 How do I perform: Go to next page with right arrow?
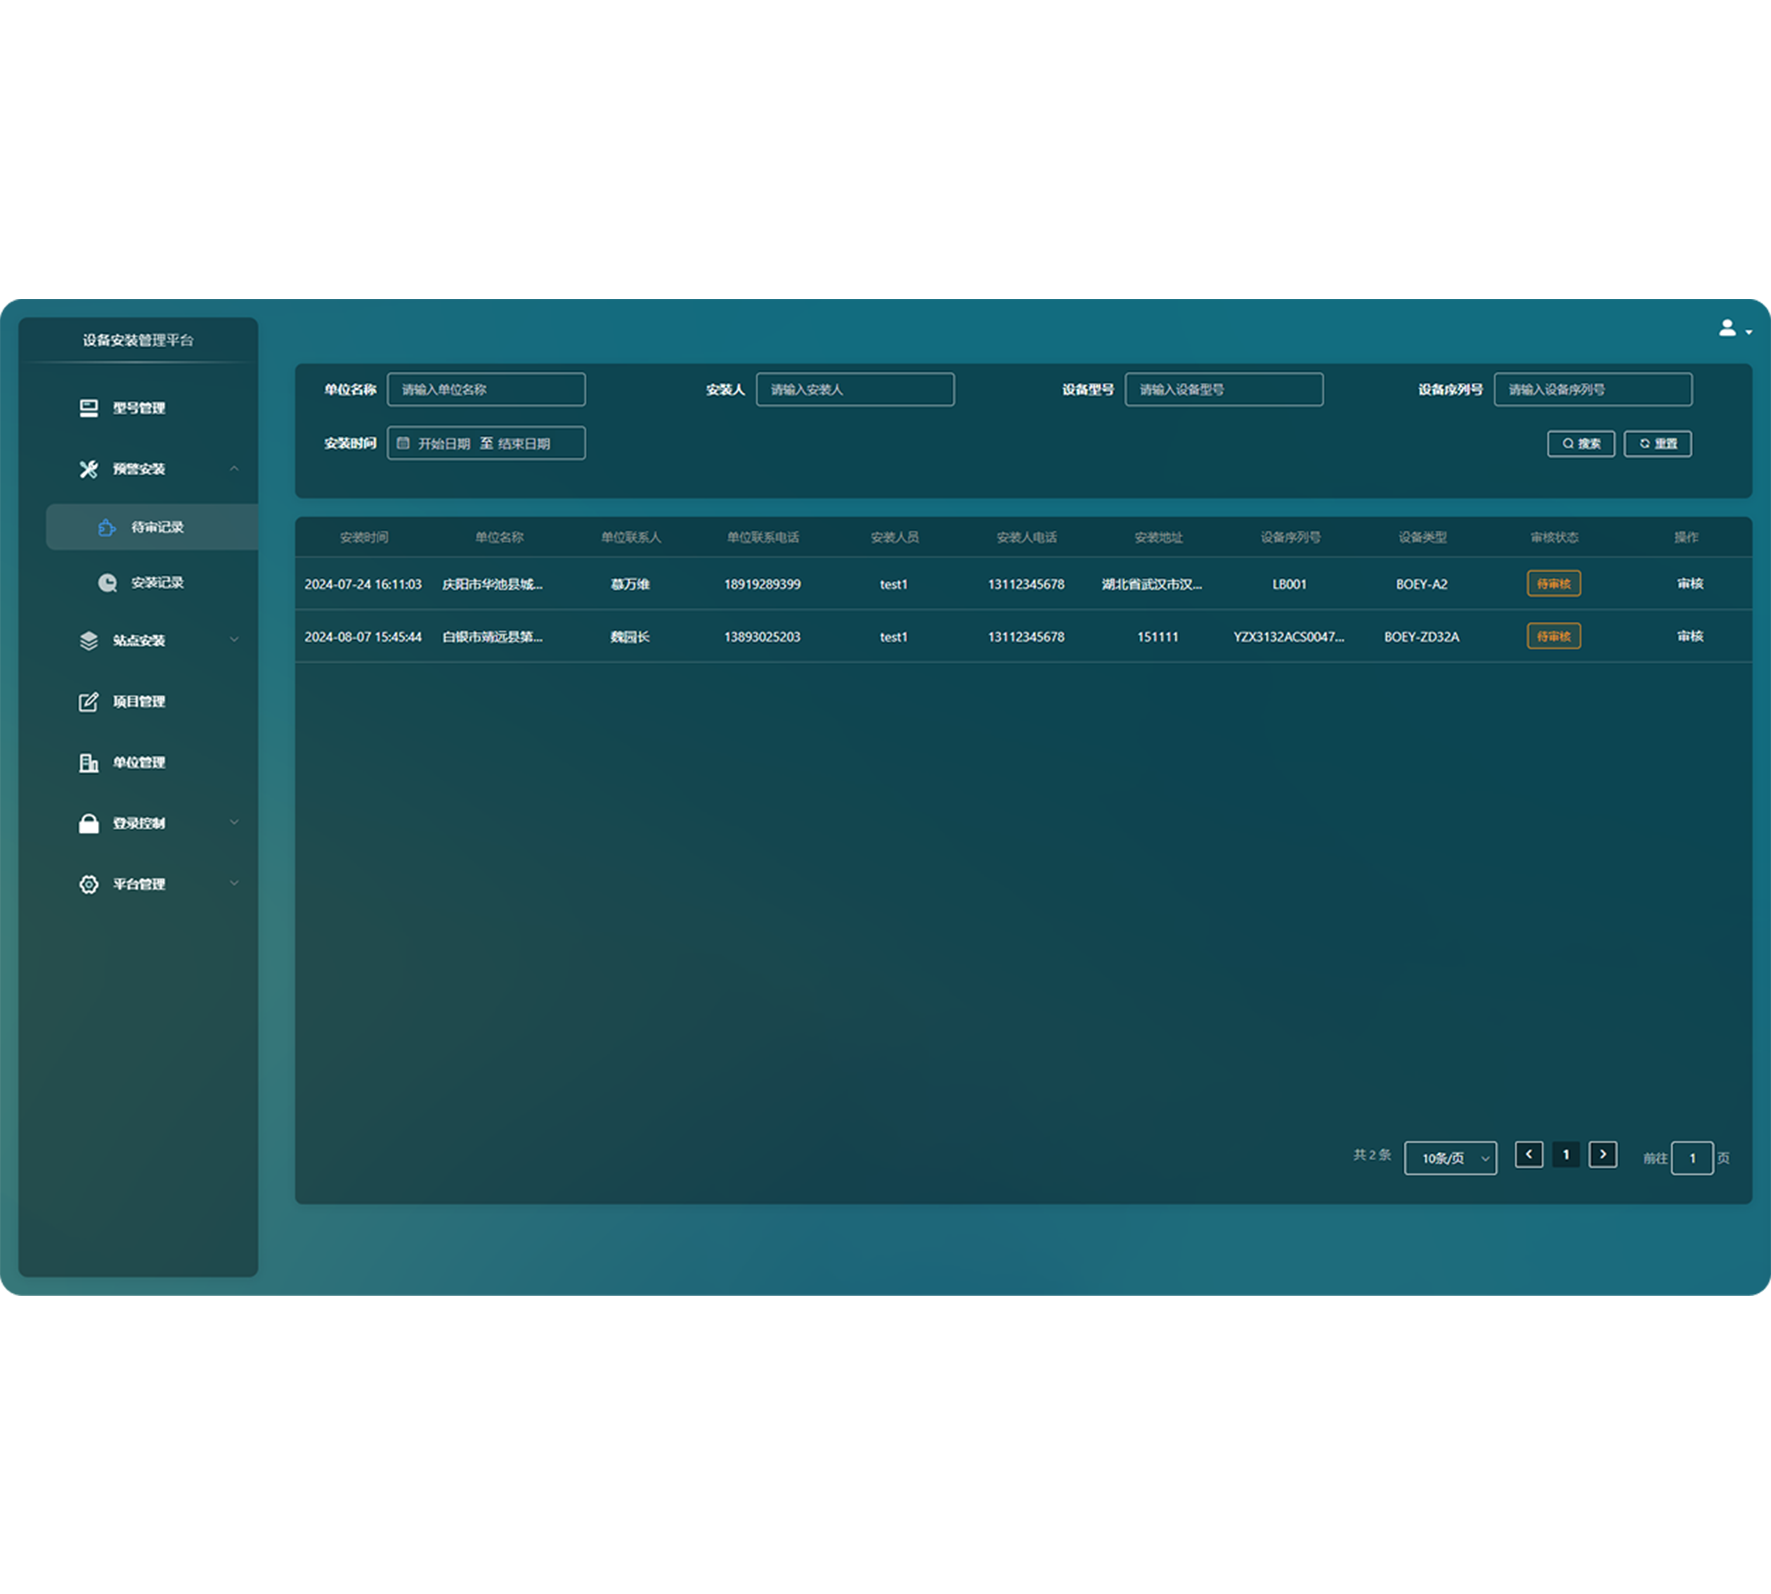[x=1602, y=1155]
